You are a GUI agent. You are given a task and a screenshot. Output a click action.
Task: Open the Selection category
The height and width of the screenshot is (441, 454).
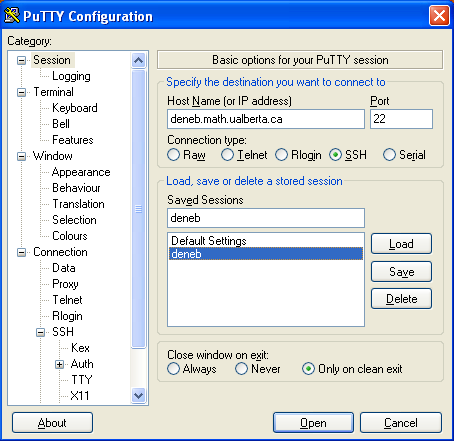coord(74,220)
